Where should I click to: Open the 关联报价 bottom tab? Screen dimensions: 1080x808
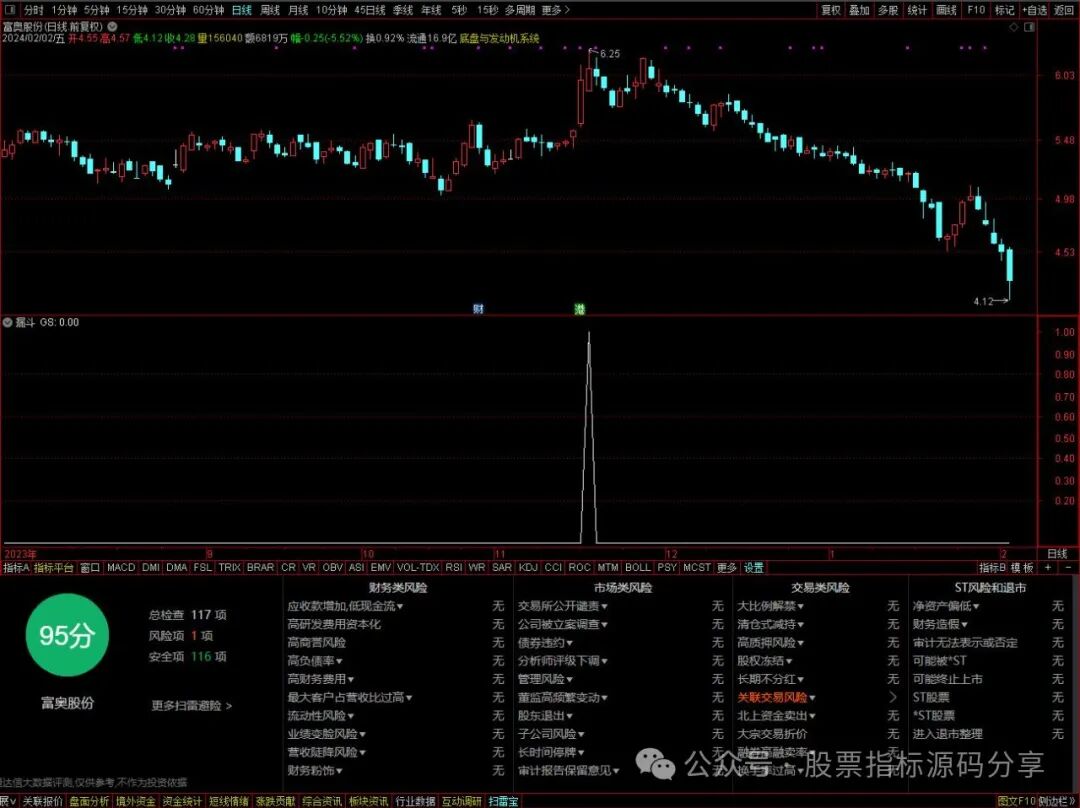pyautogui.click(x=42, y=801)
